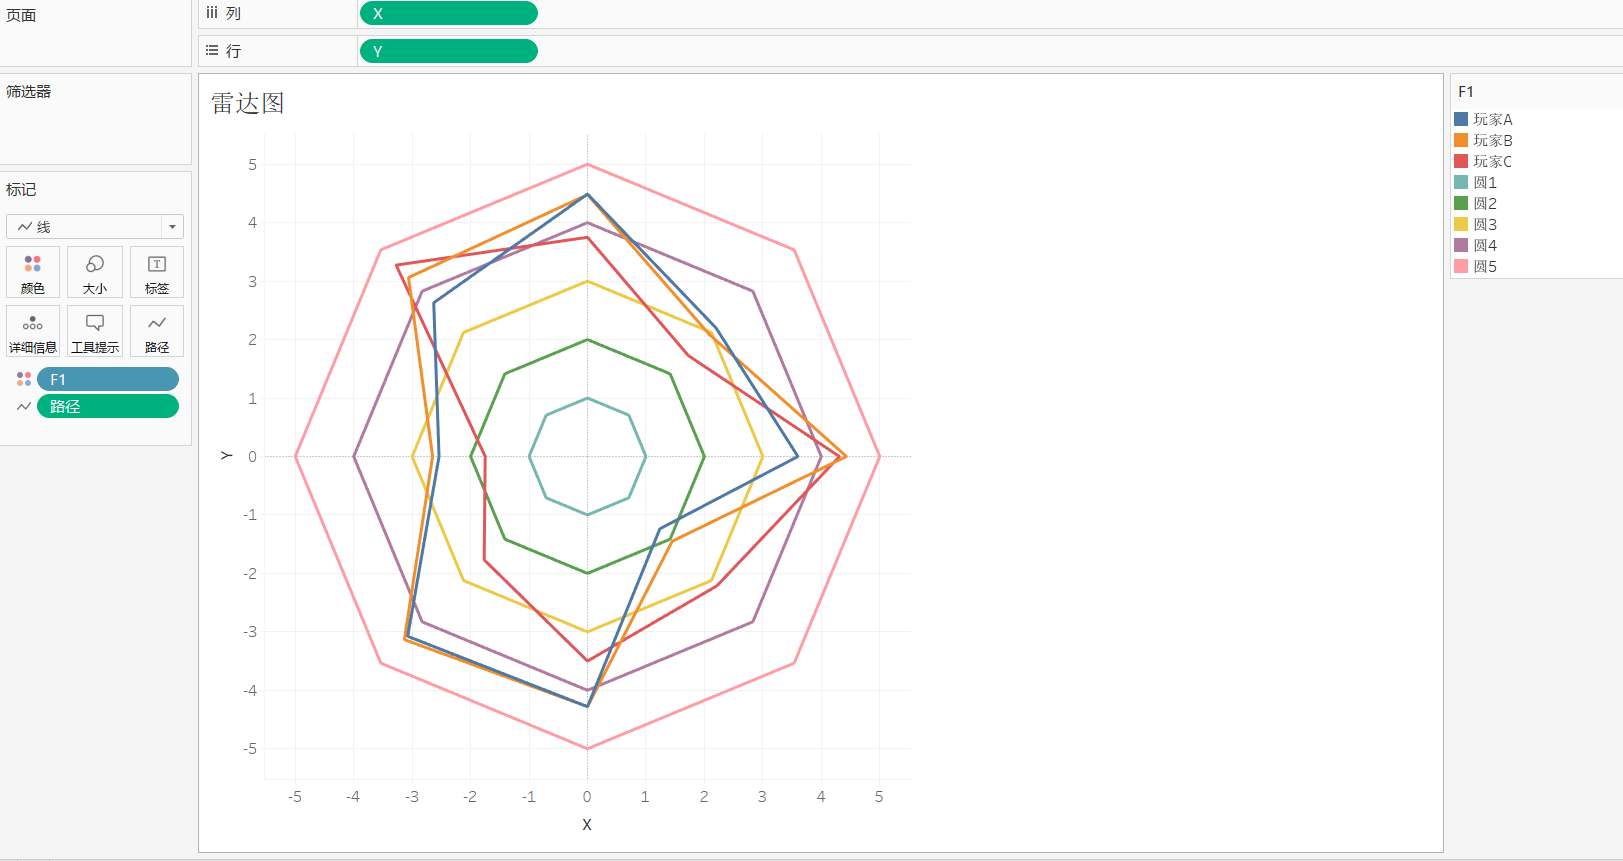Image resolution: width=1623 pixels, height=861 pixels.
Task: Open the Size (大小) mark card
Action: pyautogui.click(x=95, y=272)
